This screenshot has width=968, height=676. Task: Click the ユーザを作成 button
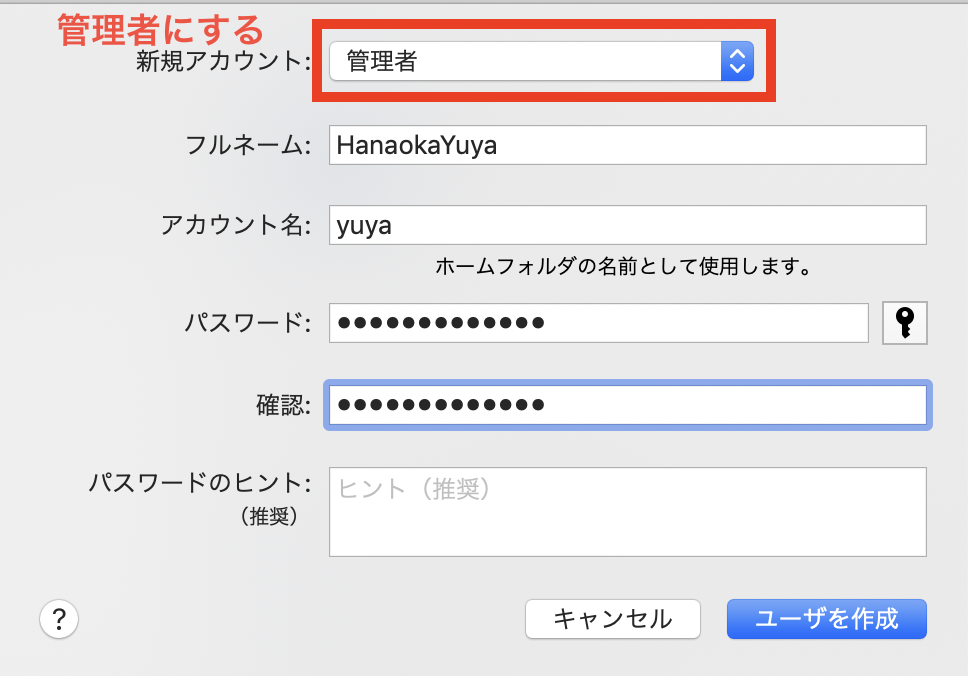[x=827, y=619]
